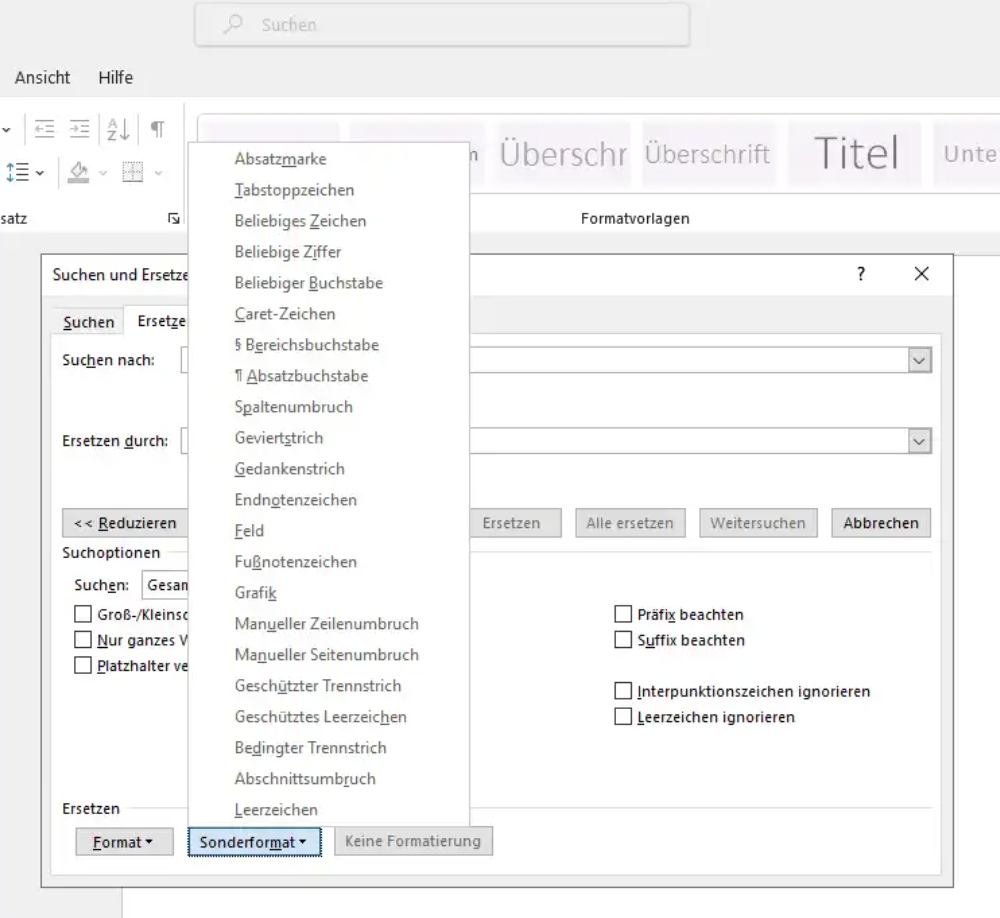This screenshot has width=1000, height=918.
Task: Click the search magnifier in the Suchen bar
Action: coord(231,24)
